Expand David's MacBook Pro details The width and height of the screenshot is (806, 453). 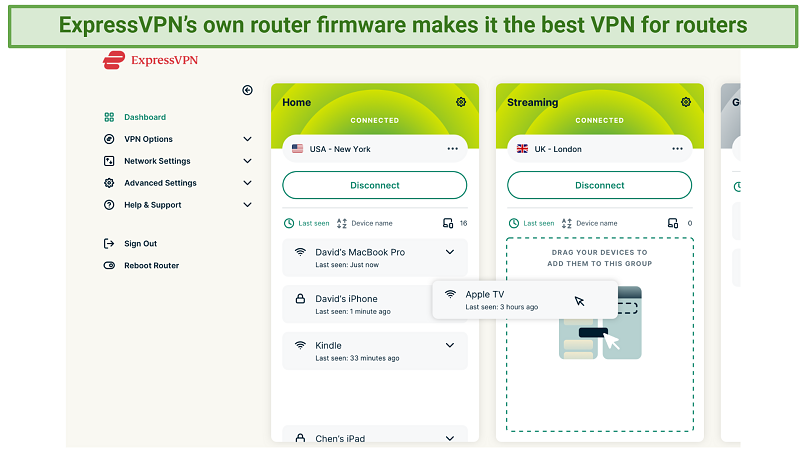coord(450,252)
